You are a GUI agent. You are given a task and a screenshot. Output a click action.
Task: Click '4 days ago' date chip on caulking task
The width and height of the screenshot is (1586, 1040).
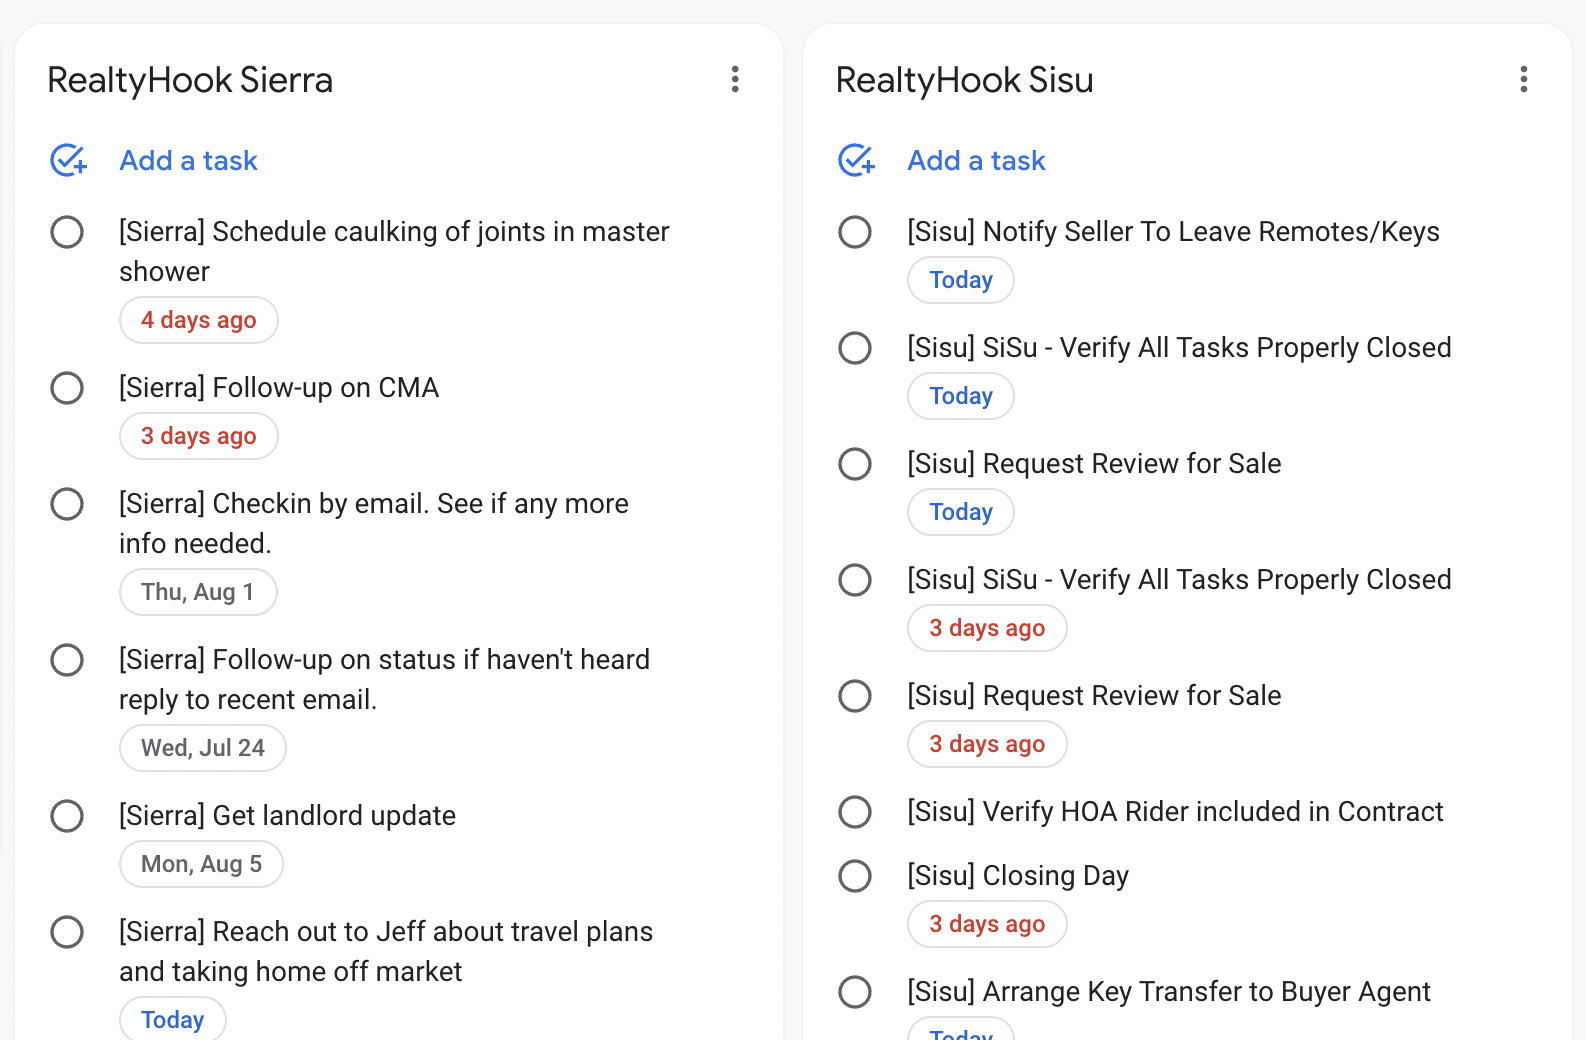click(x=199, y=320)
